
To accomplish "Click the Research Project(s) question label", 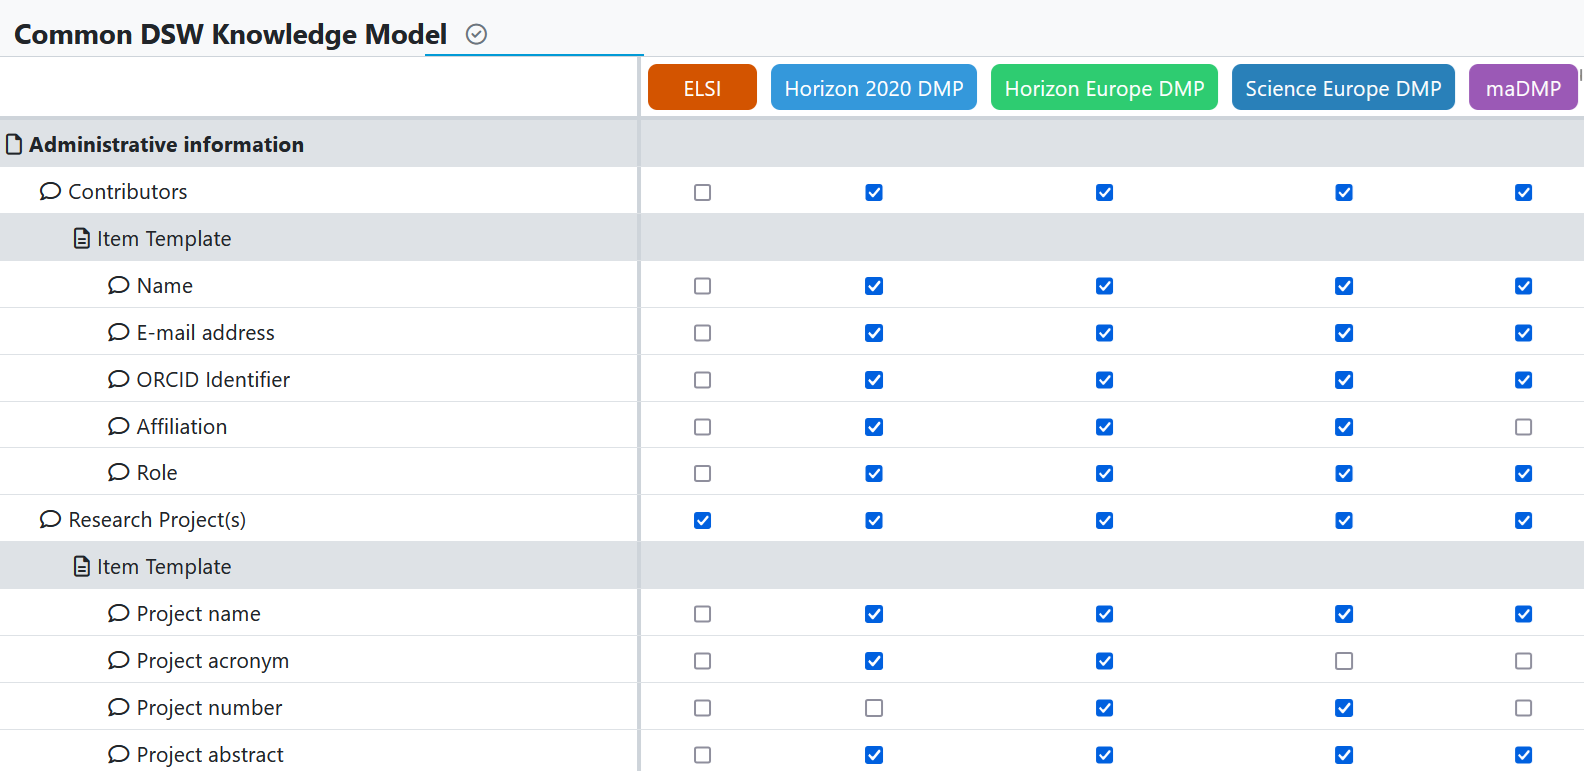I will pos(157,520).
